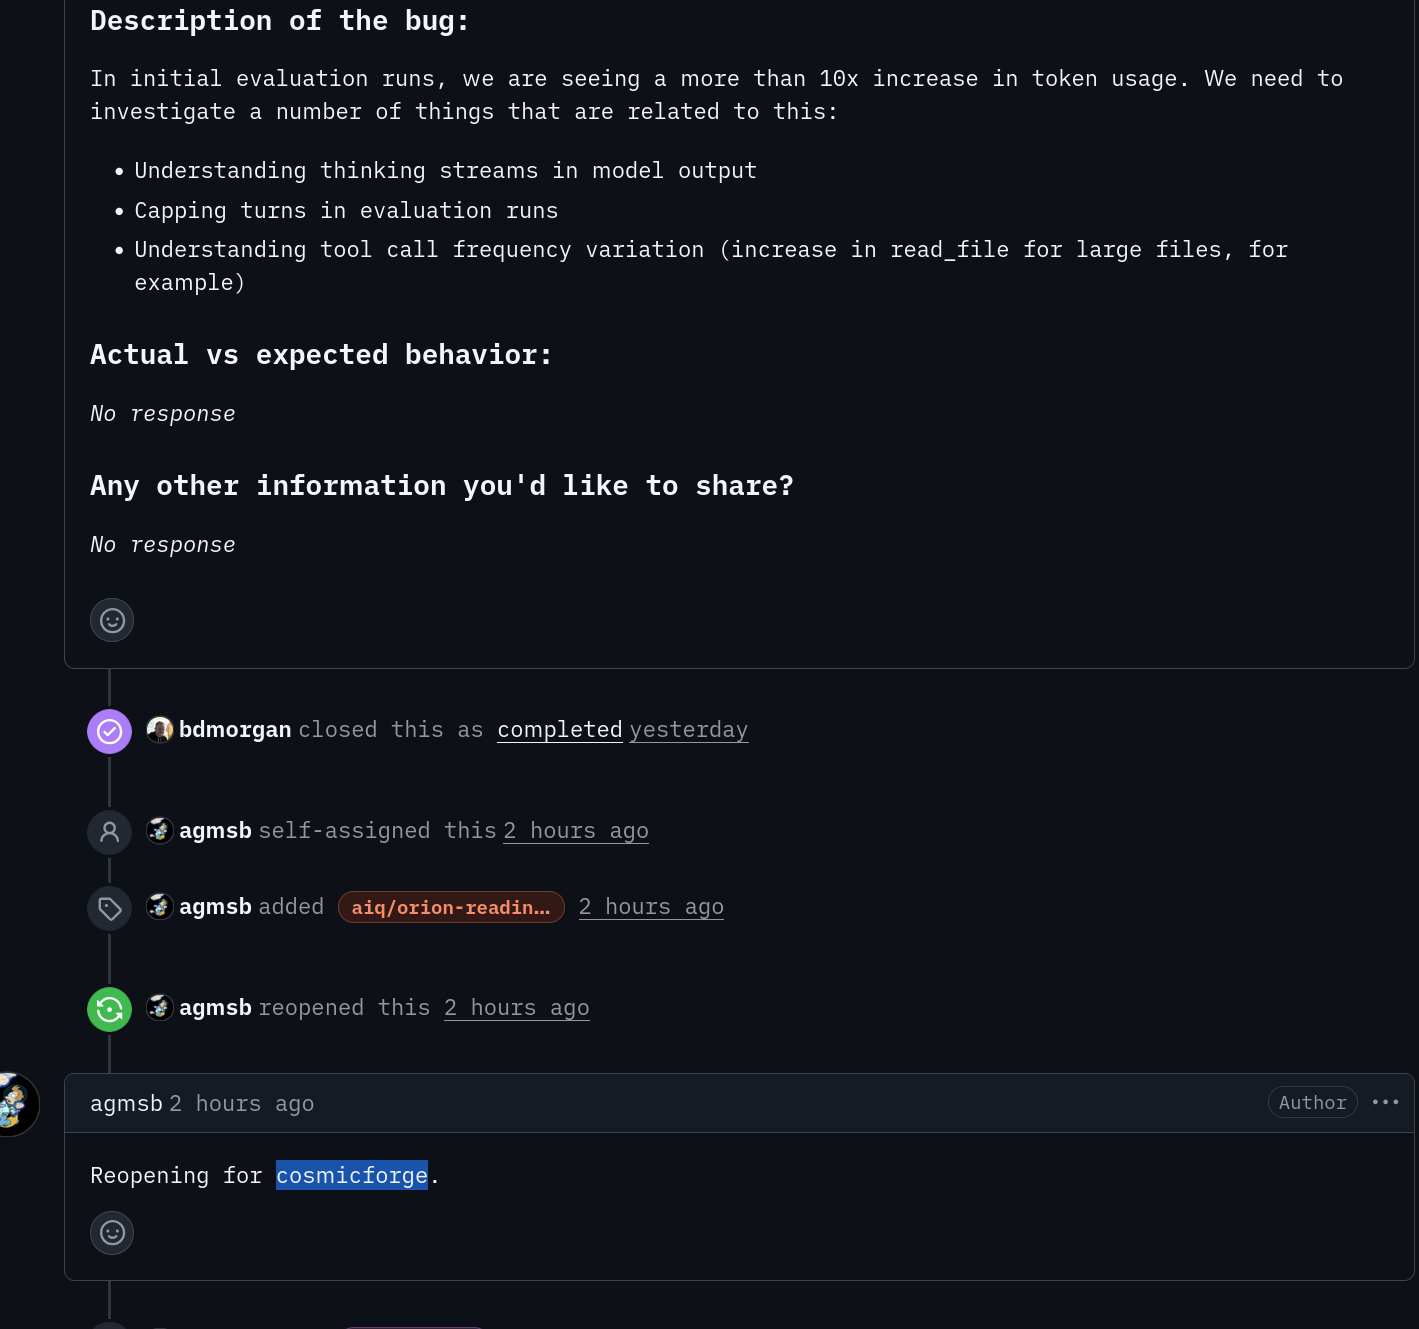Open bdmorgan user profile link
Image resolution: width=1419 pixels, height=1329 pixels.
(x=235, y=730)
